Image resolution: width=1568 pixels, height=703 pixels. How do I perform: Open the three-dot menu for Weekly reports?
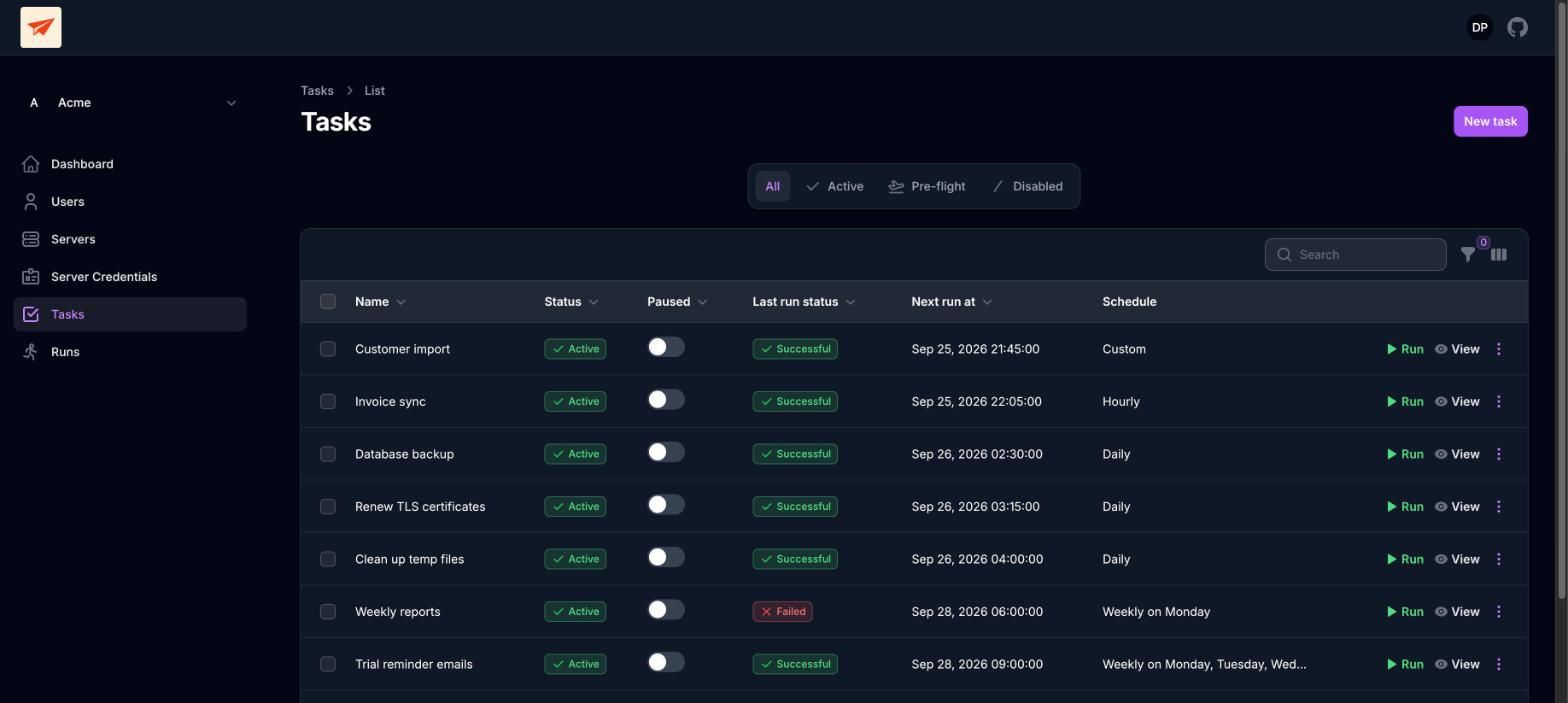click(1498, 612)
